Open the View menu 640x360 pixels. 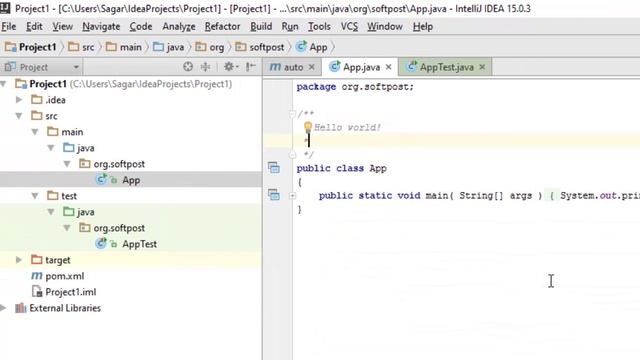[62, 27]
